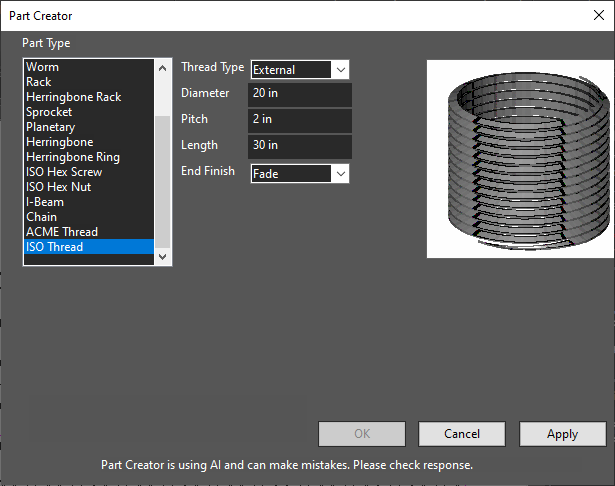Click the list scrollbar up arrow
Image resolution: width=615 pixels, height=486 pixels.
point(162,68)
